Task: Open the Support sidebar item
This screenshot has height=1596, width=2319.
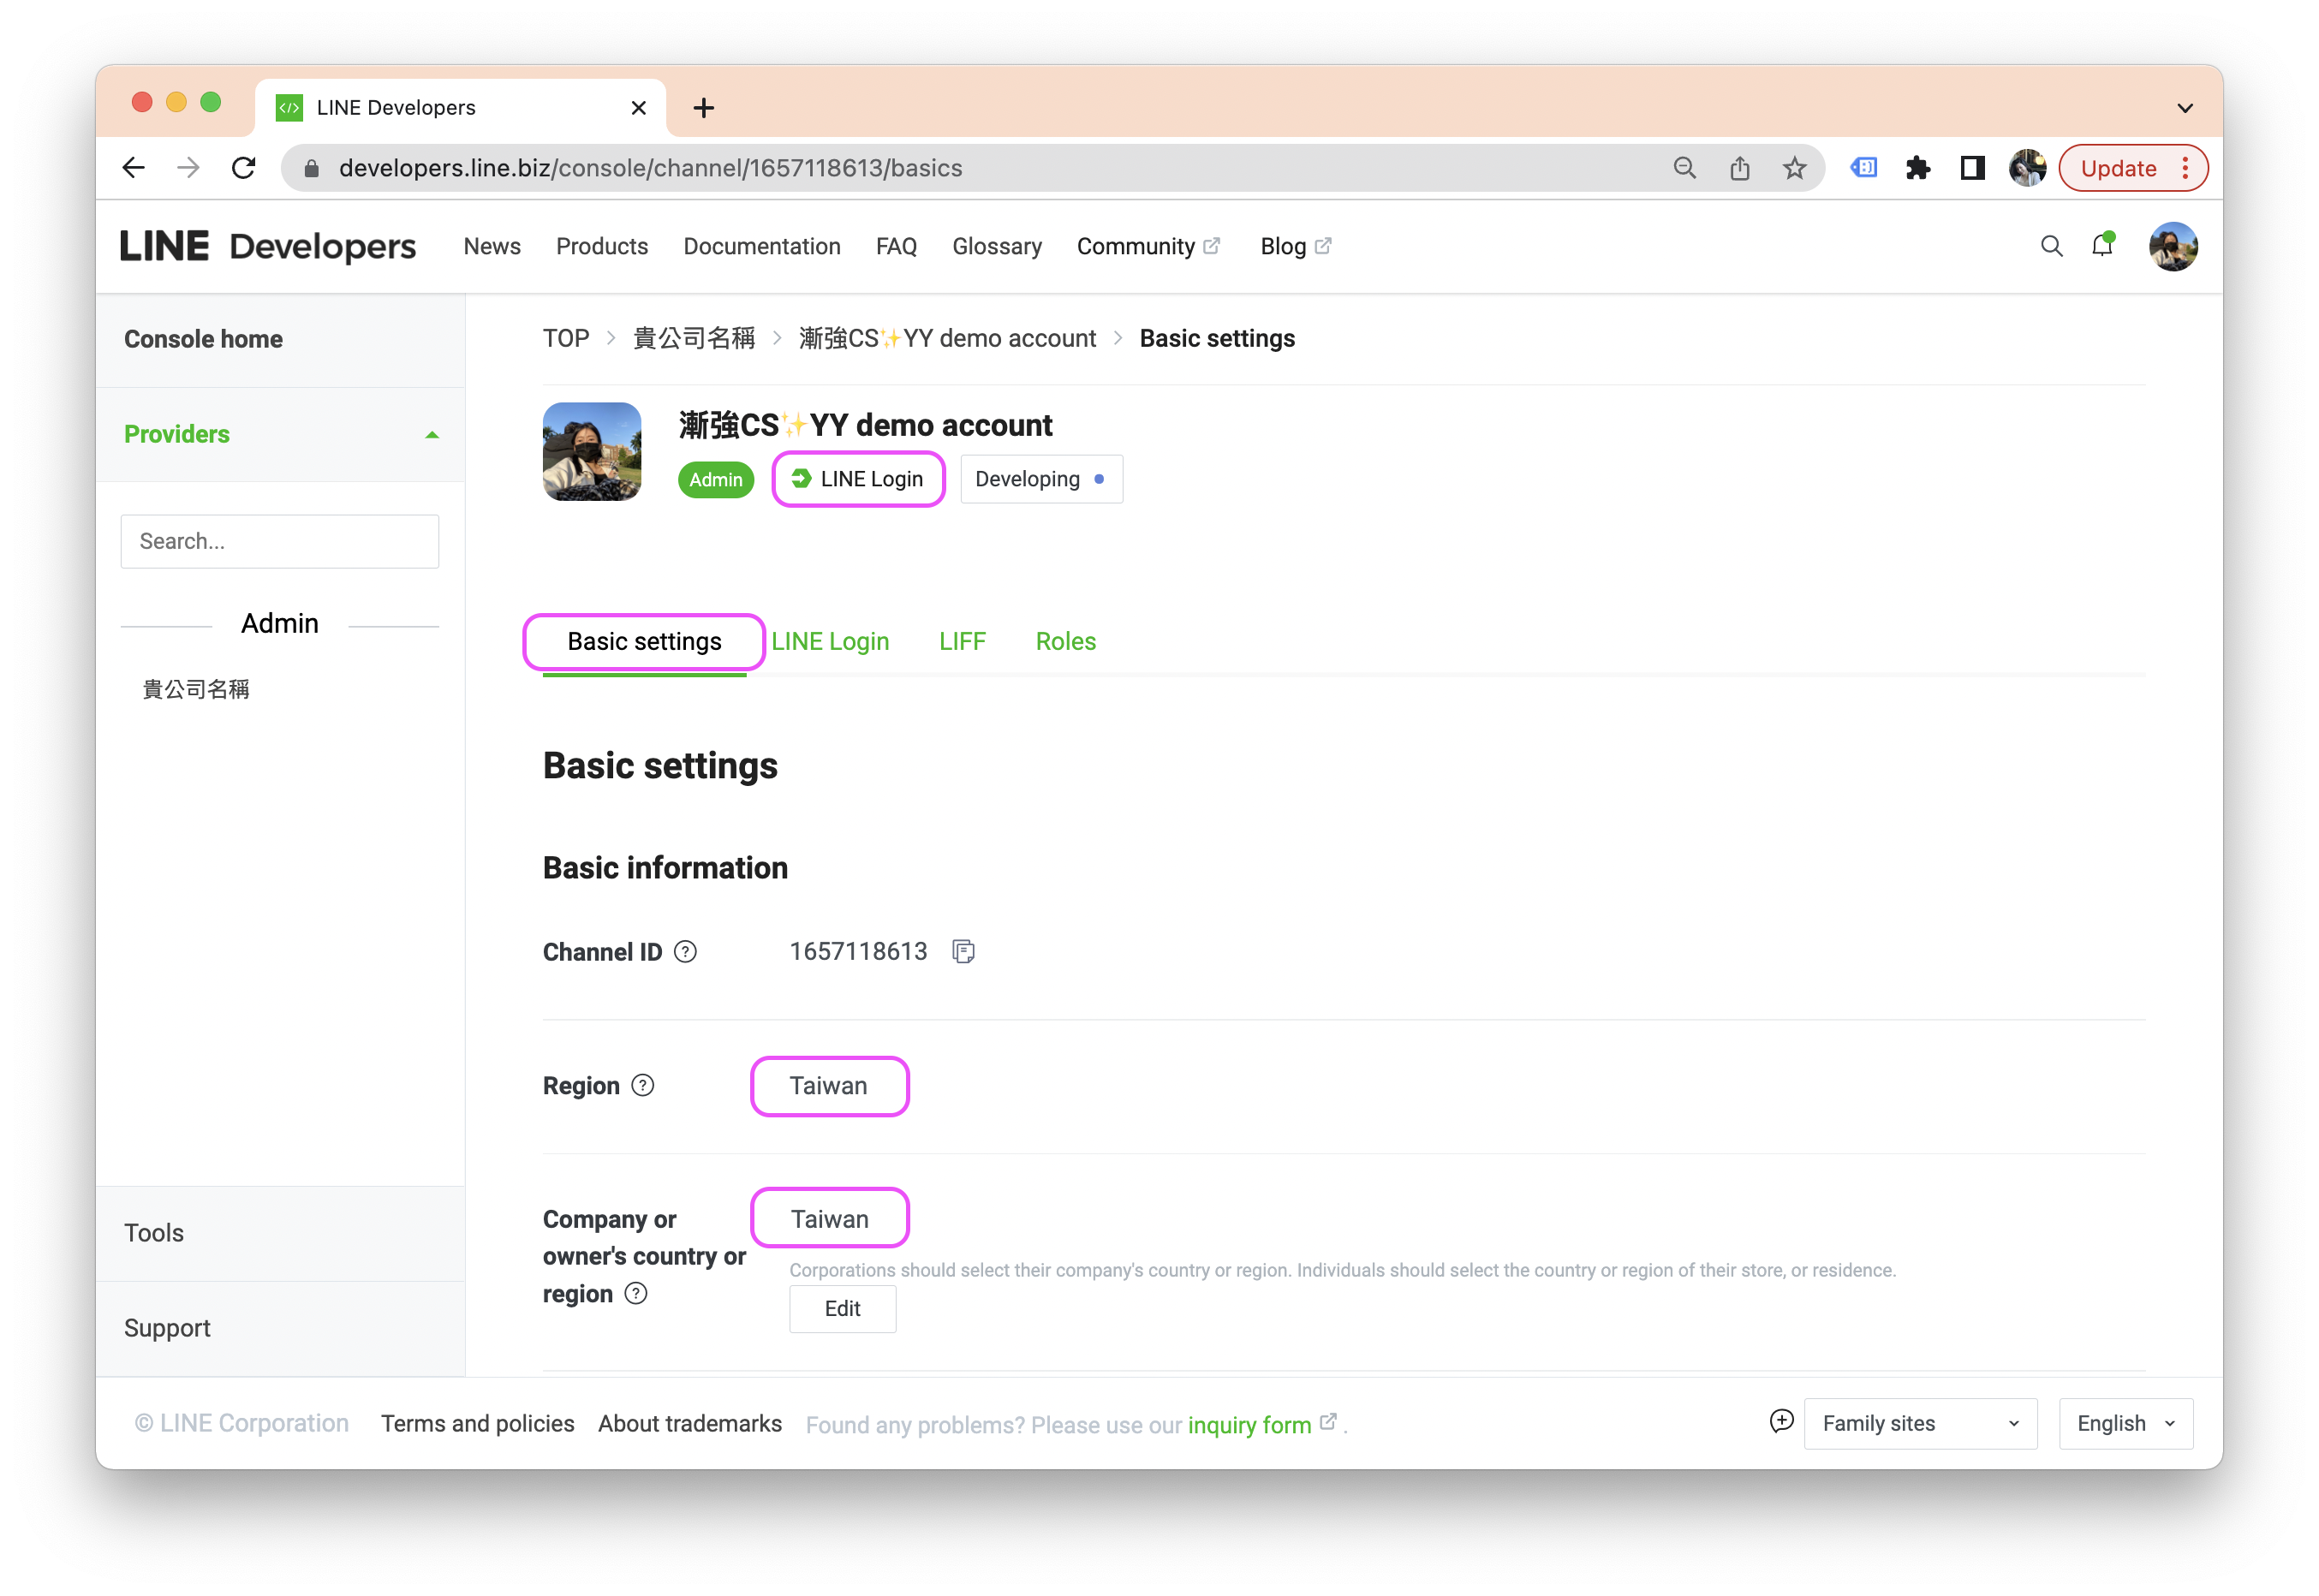Action: 167,1328
